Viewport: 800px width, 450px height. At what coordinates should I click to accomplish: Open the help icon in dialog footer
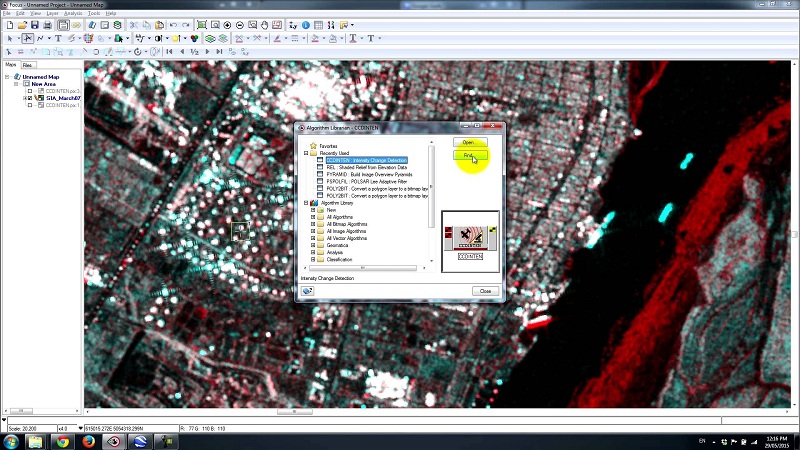(x=308, y=291)
